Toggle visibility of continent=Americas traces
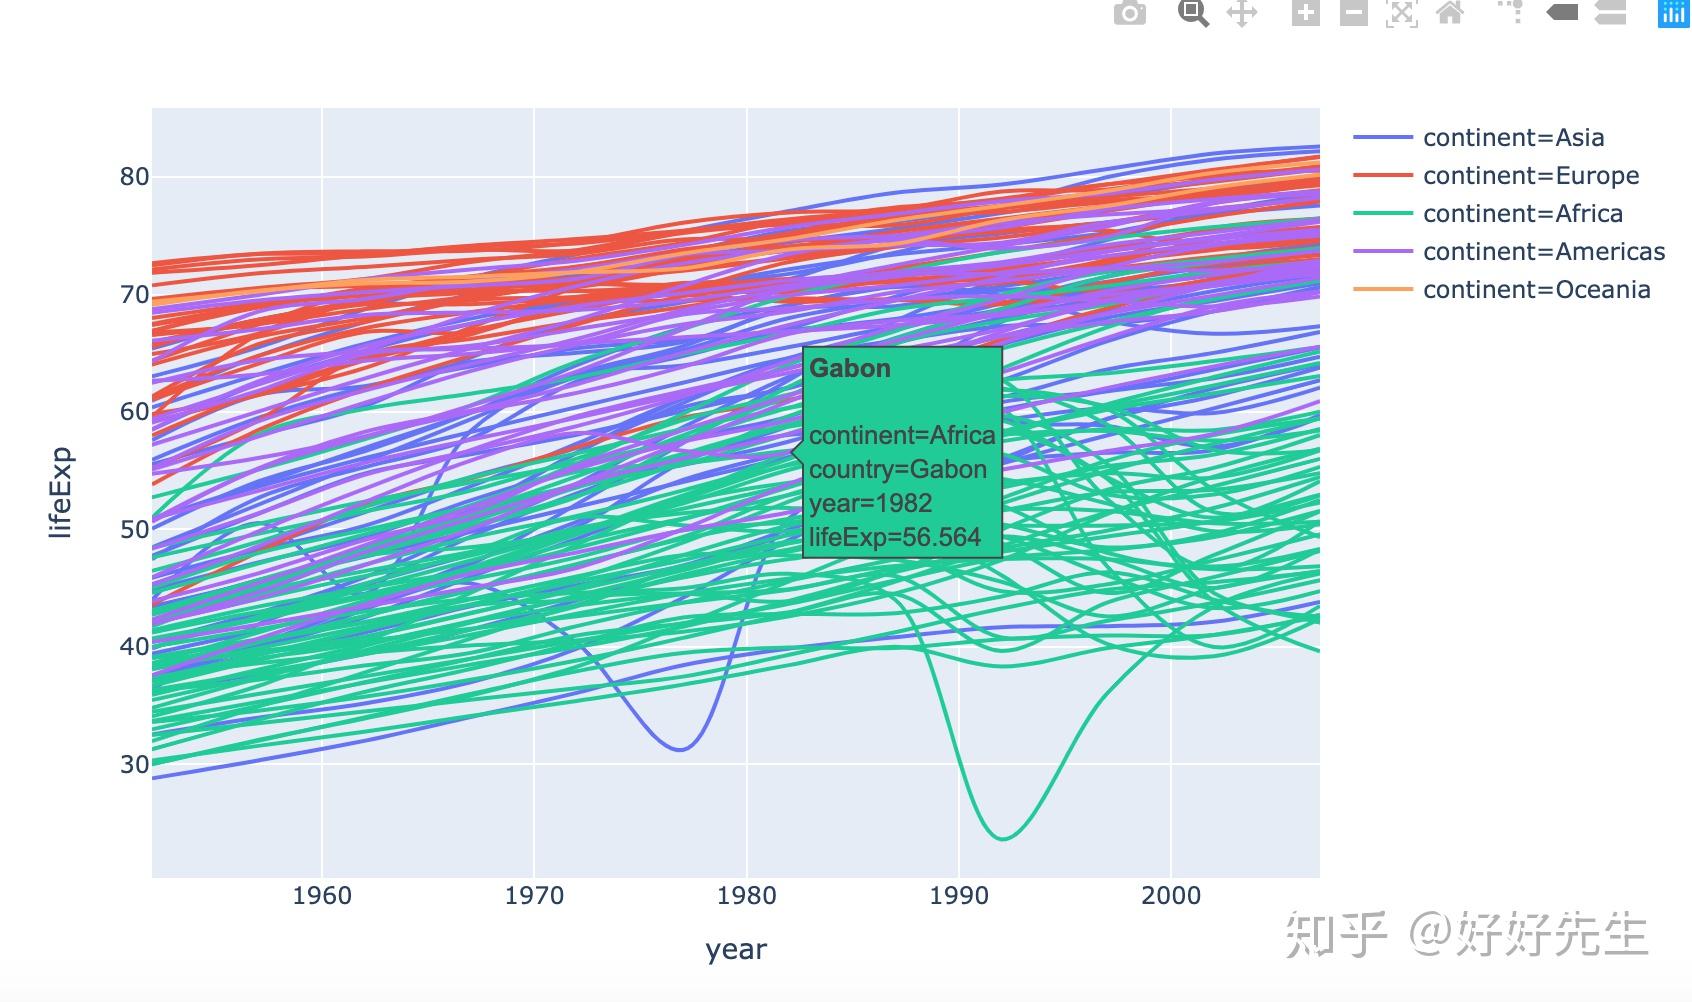1692x1002 pixels. (1543, 251)
